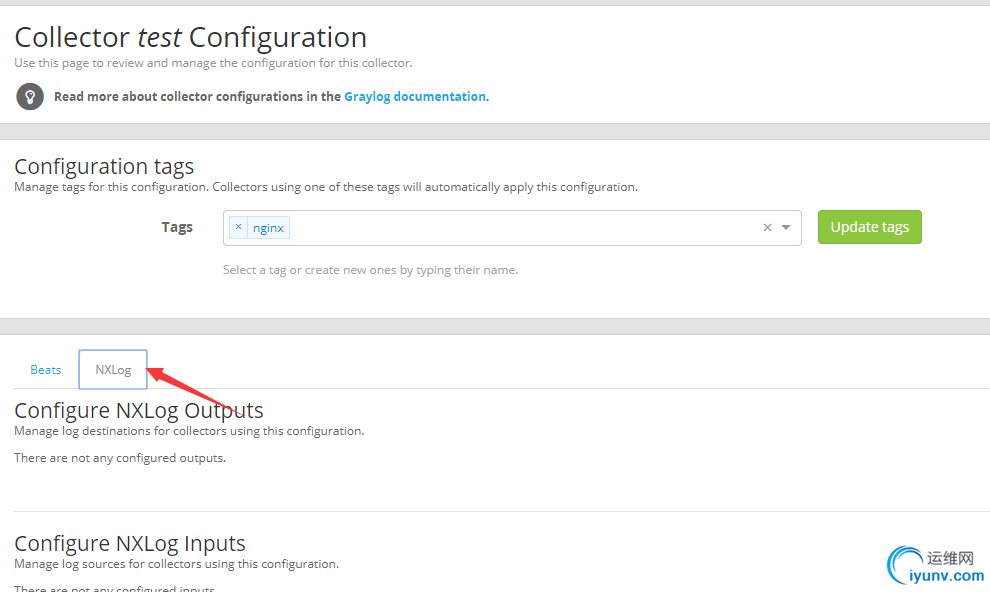Screen dimensions: 990x592
Task: Clear all tags in the Tags field
Action: [x=767, y=228]
